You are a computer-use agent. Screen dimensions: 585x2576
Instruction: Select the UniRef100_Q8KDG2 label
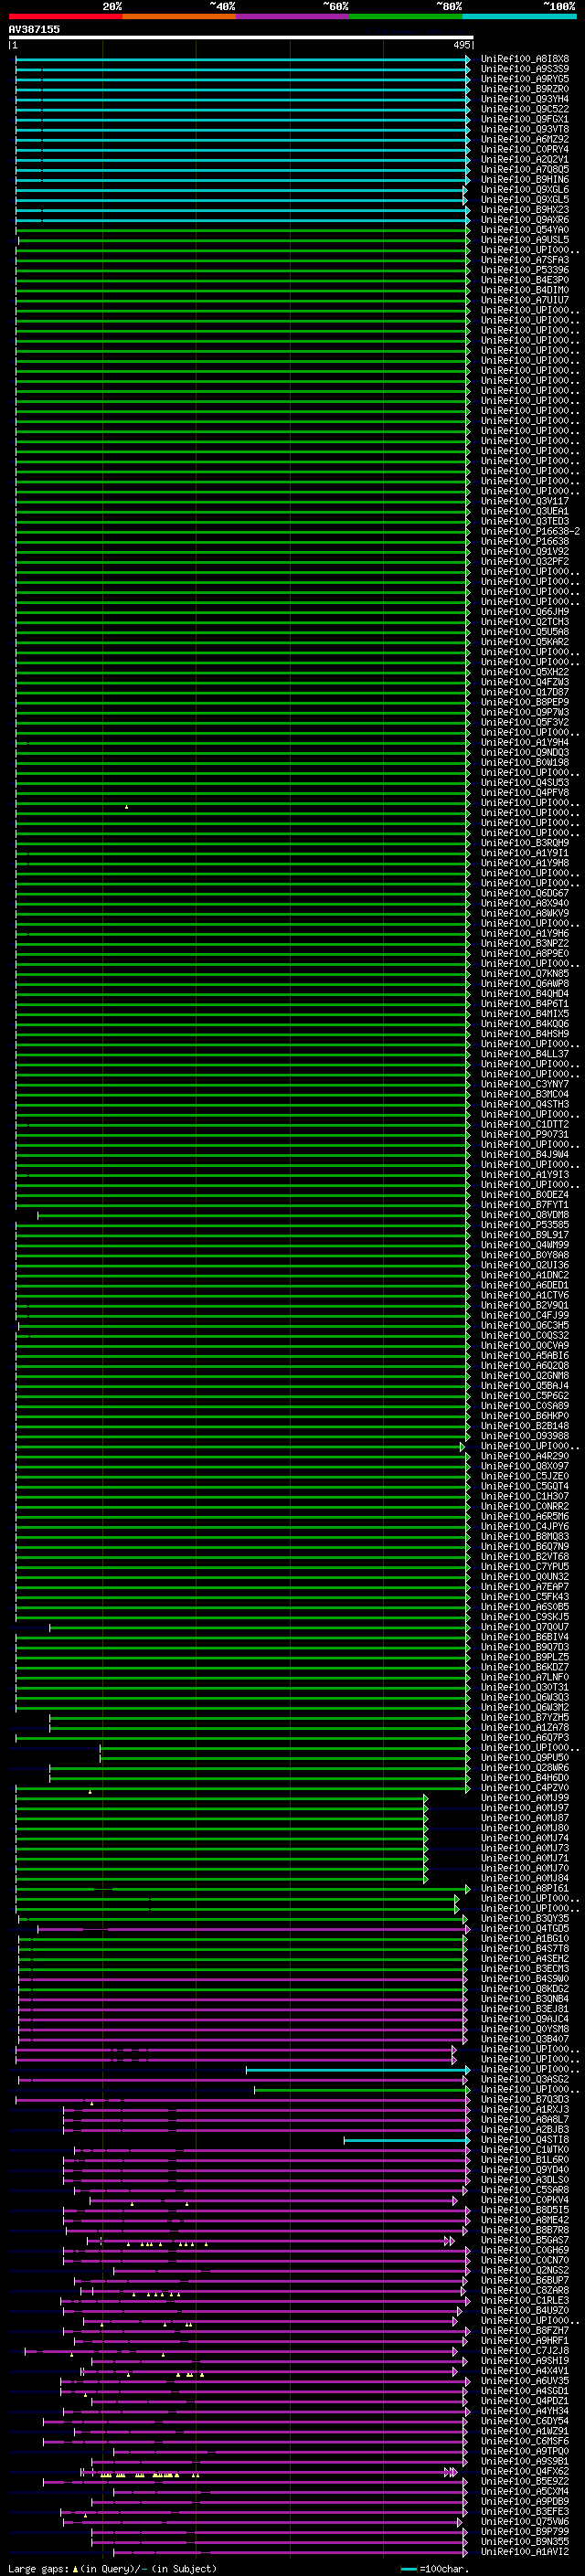tap(525, 1988)
